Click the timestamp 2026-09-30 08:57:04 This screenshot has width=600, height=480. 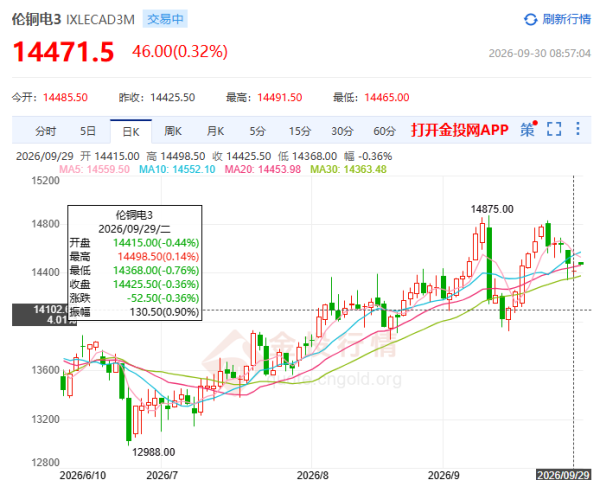(x=540, y=53)
